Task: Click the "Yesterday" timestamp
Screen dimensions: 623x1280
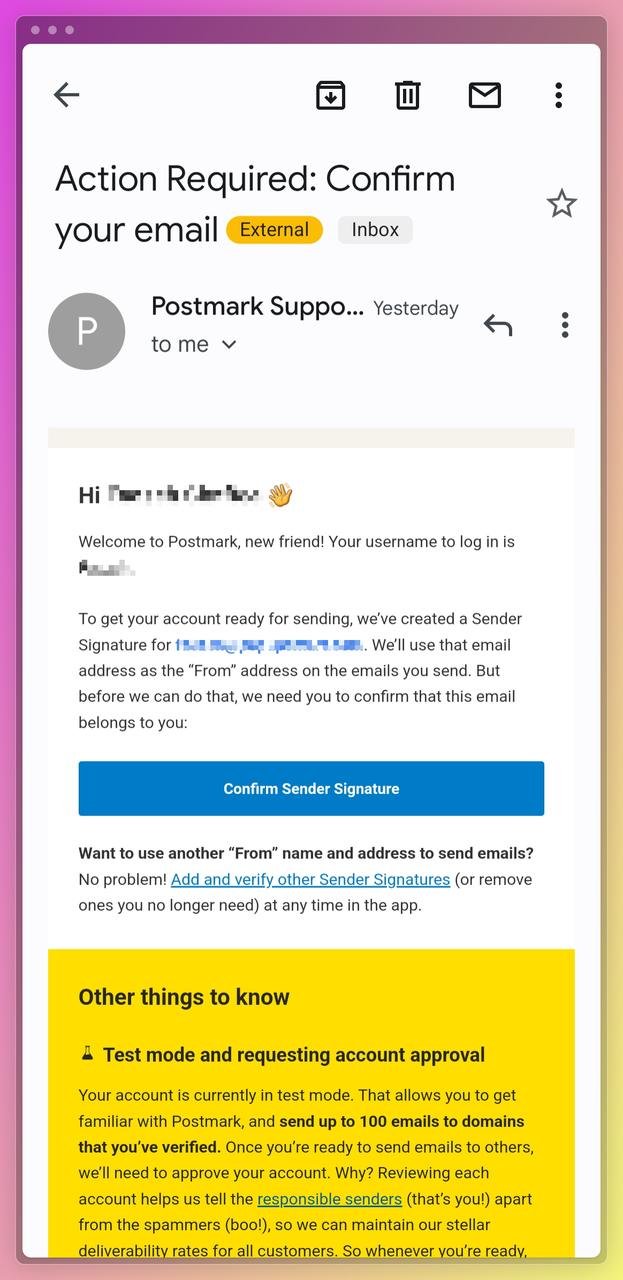Action: coord(415,309)
